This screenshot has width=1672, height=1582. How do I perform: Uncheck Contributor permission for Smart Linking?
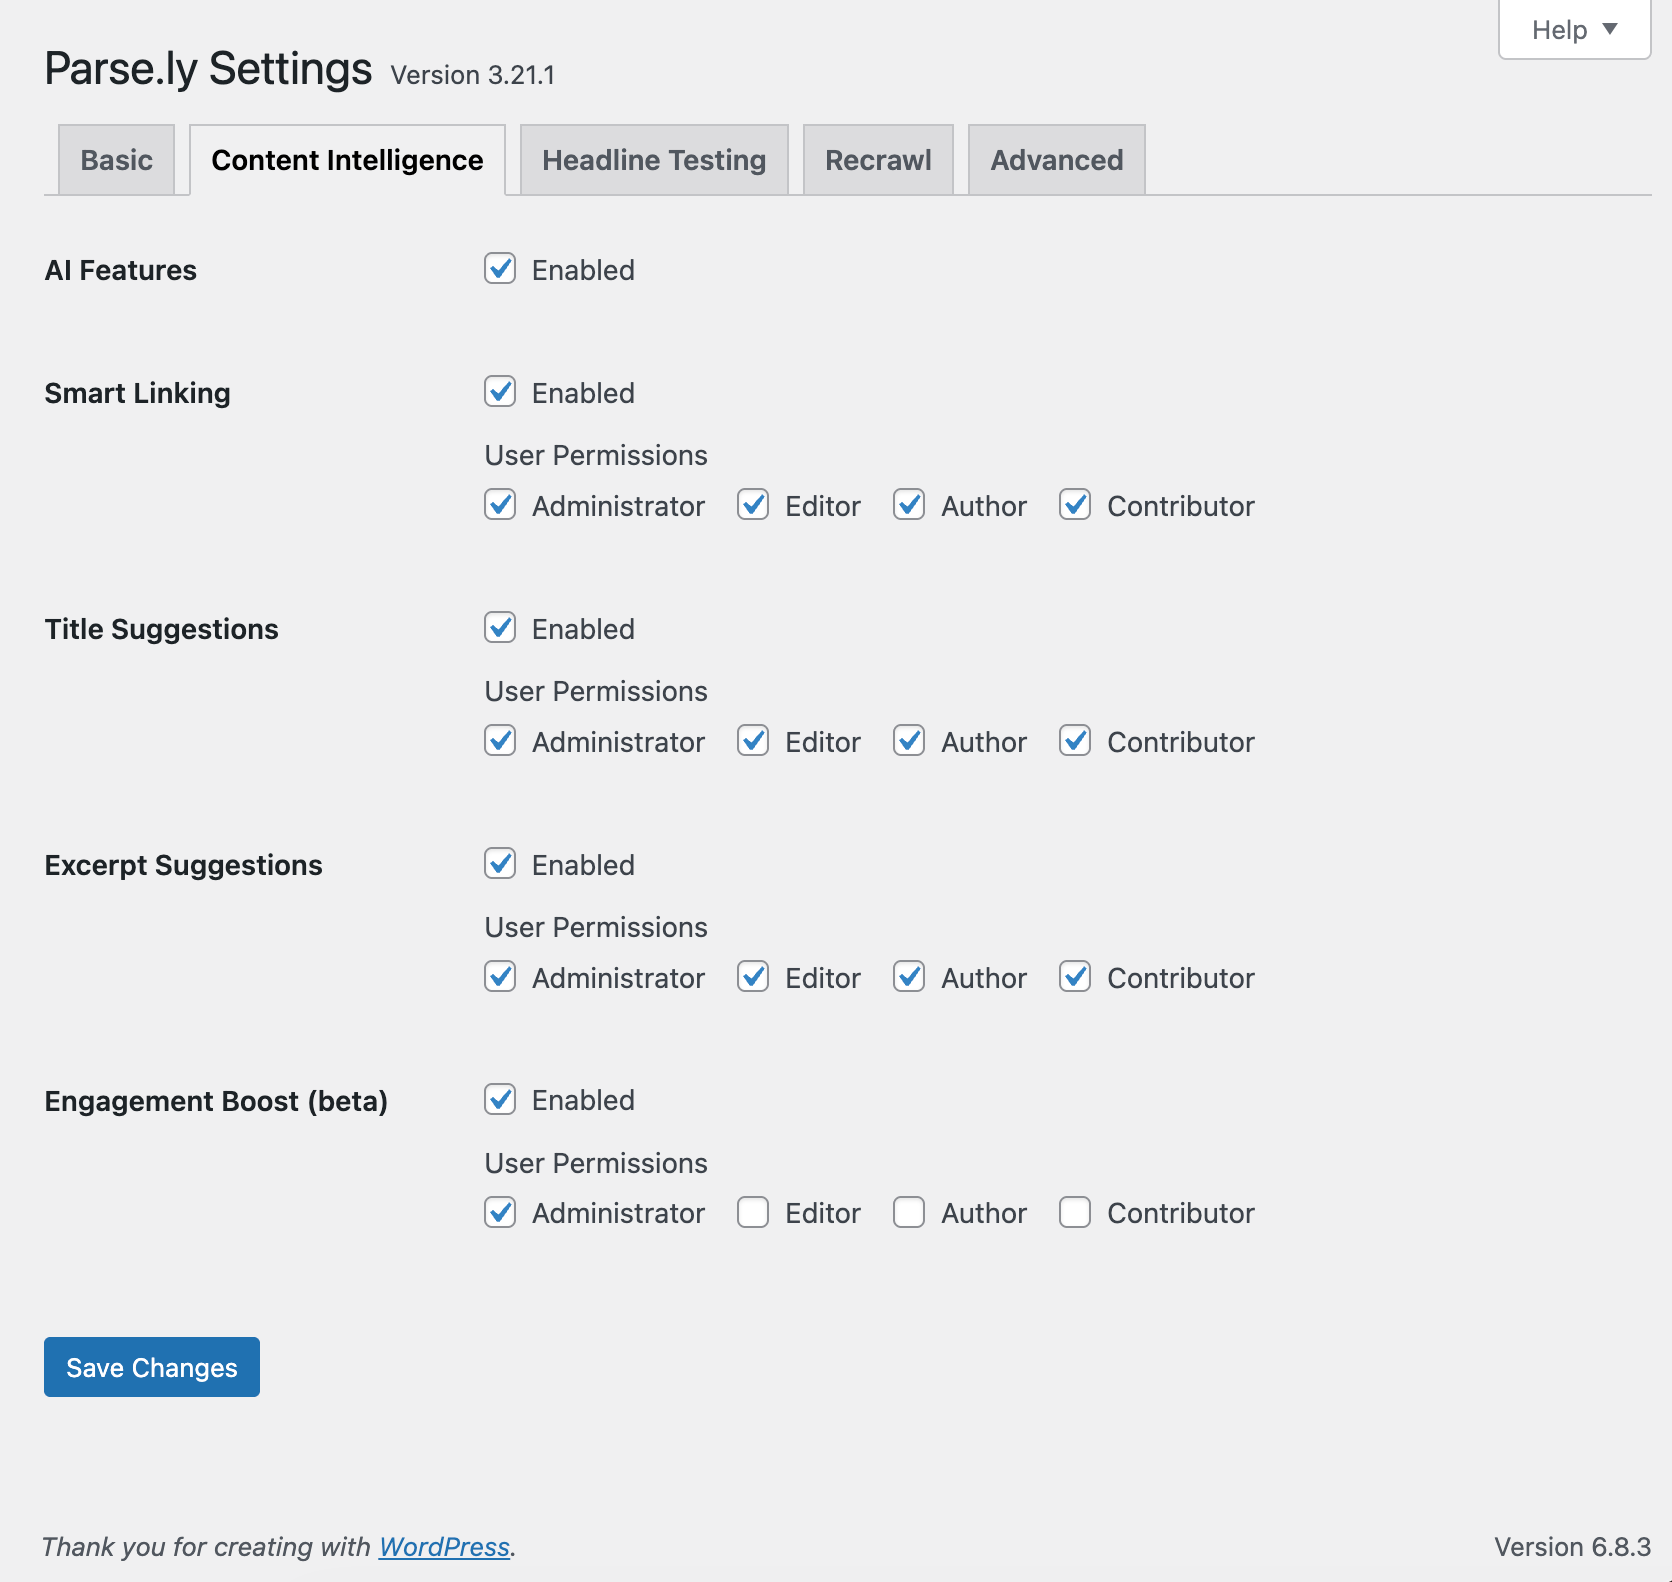1075,505
